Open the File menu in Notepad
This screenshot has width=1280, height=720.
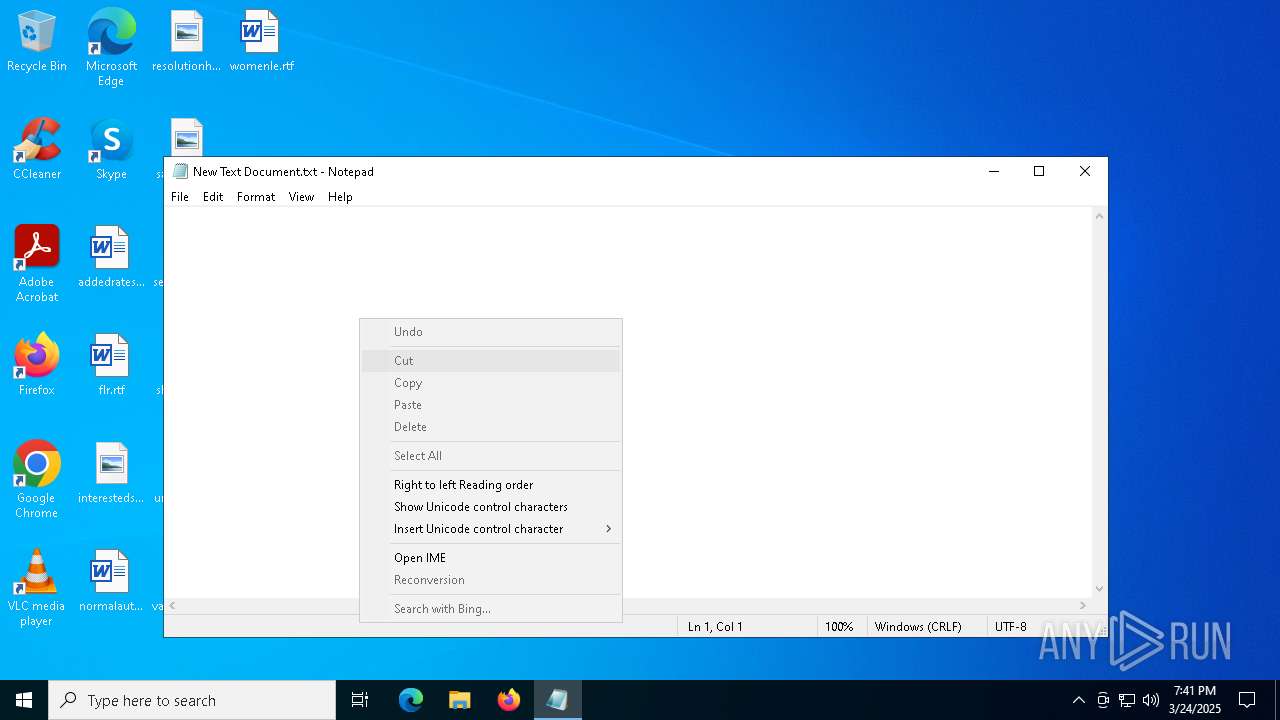coord(180,197)
